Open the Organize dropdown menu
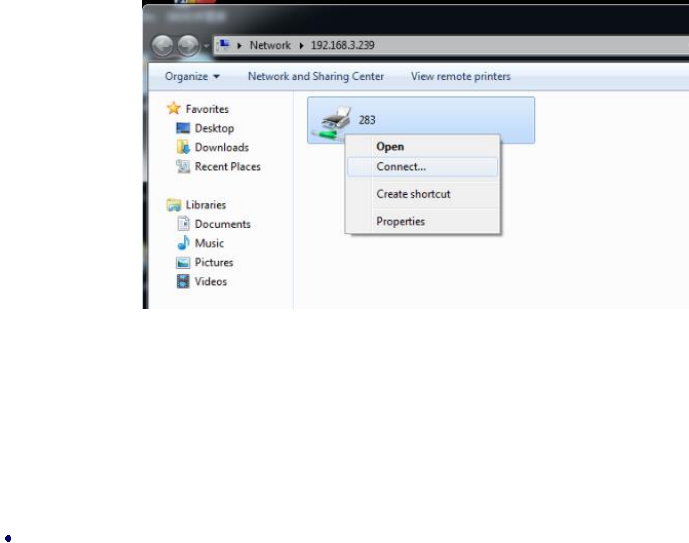The width and height of the screenshot is (689, 543). click(192, 76)
